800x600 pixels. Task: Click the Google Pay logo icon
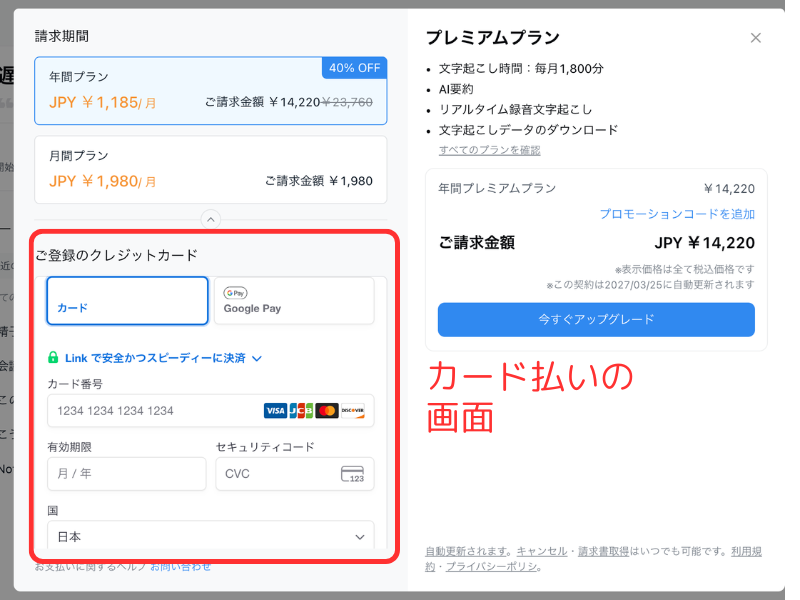(x=236, y=293)
